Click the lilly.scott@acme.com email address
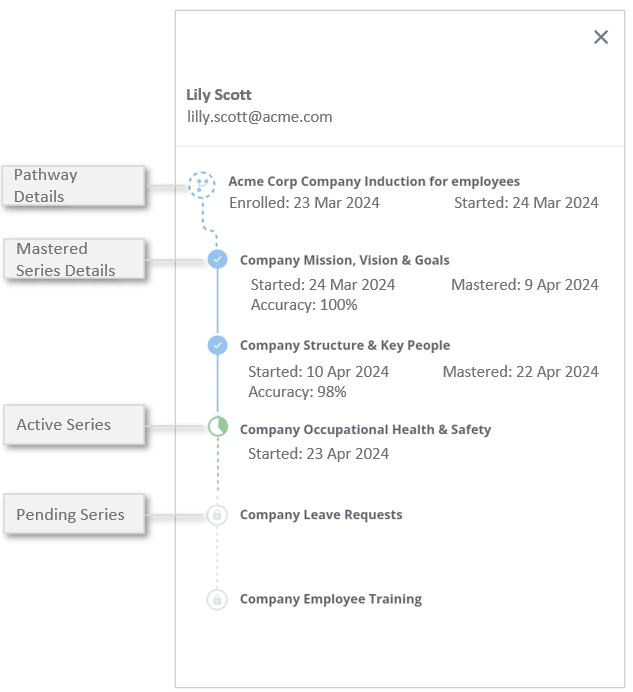Viewport: 633px width, 692px height. [260, 117]
